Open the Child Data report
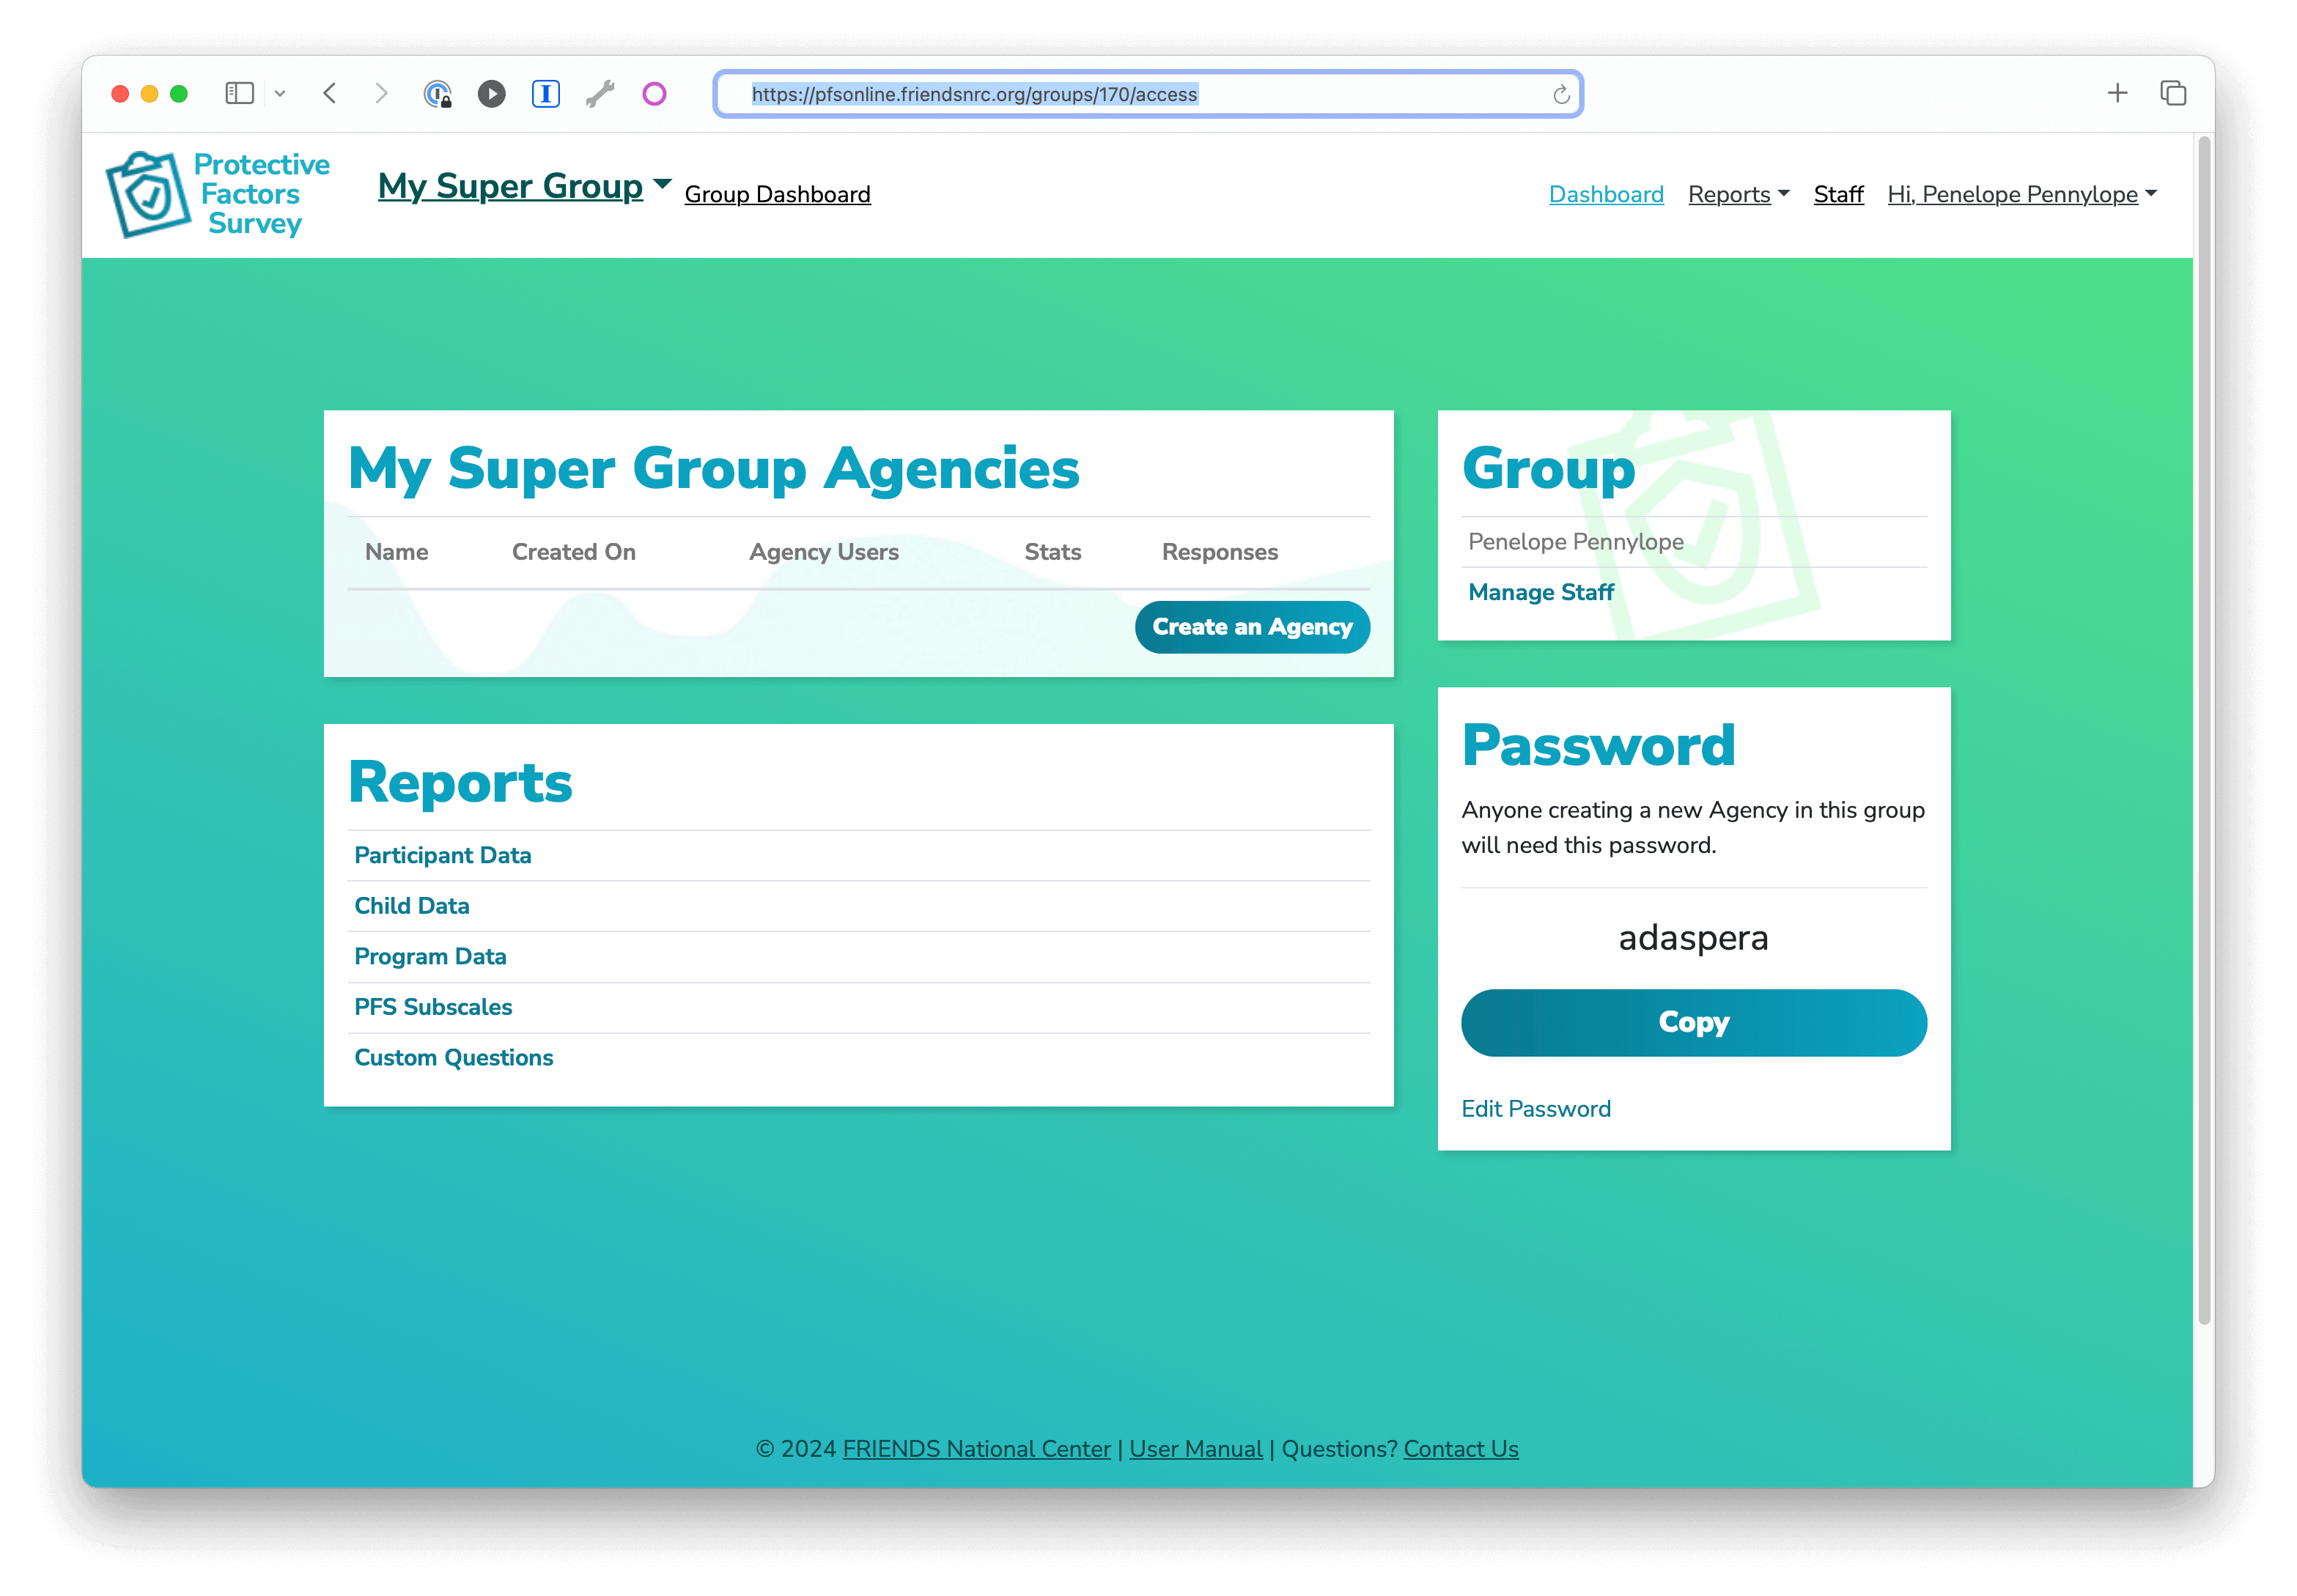This screenshot has width=2297, height=1596. click(x=411, y=905)
